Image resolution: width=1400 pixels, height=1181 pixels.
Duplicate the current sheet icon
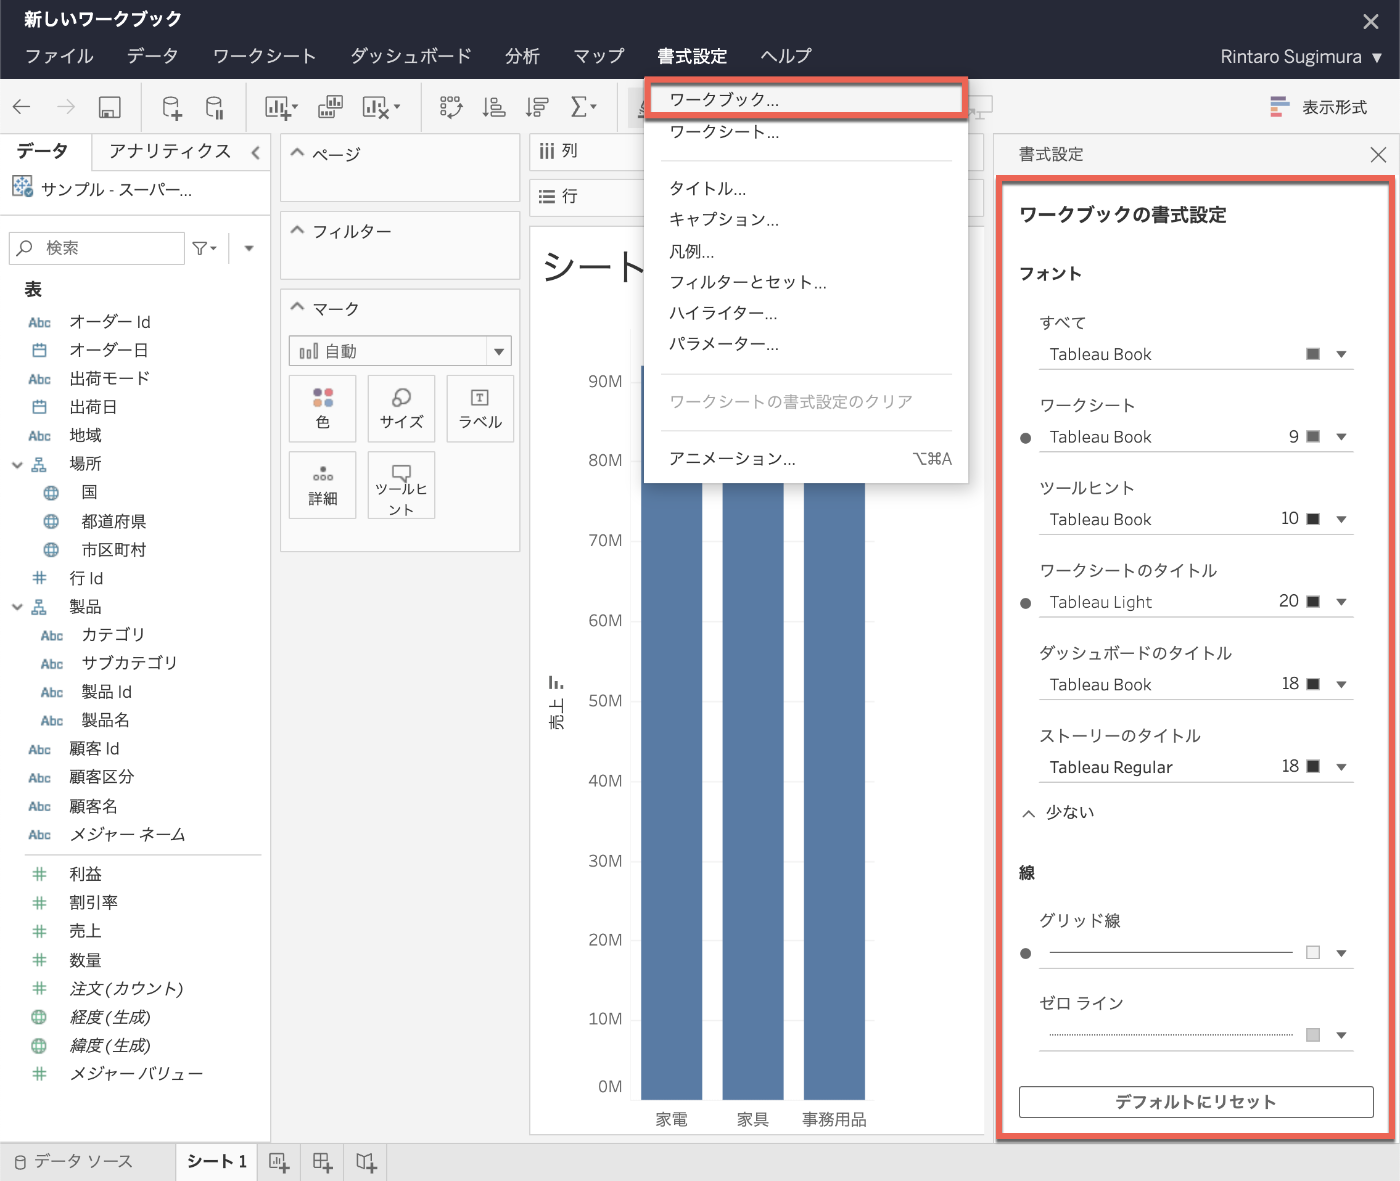coord(330,107)
